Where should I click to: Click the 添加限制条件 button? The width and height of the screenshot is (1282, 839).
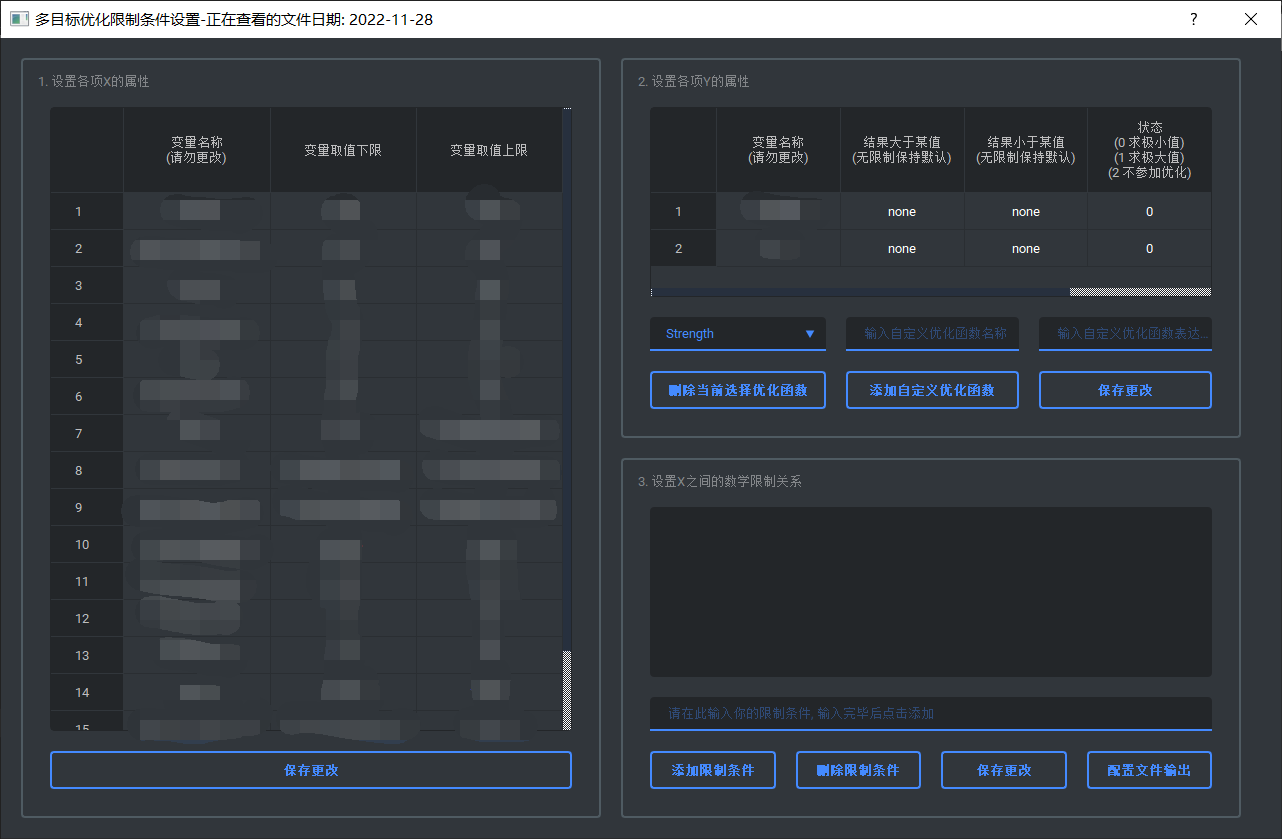click(713, 770)
